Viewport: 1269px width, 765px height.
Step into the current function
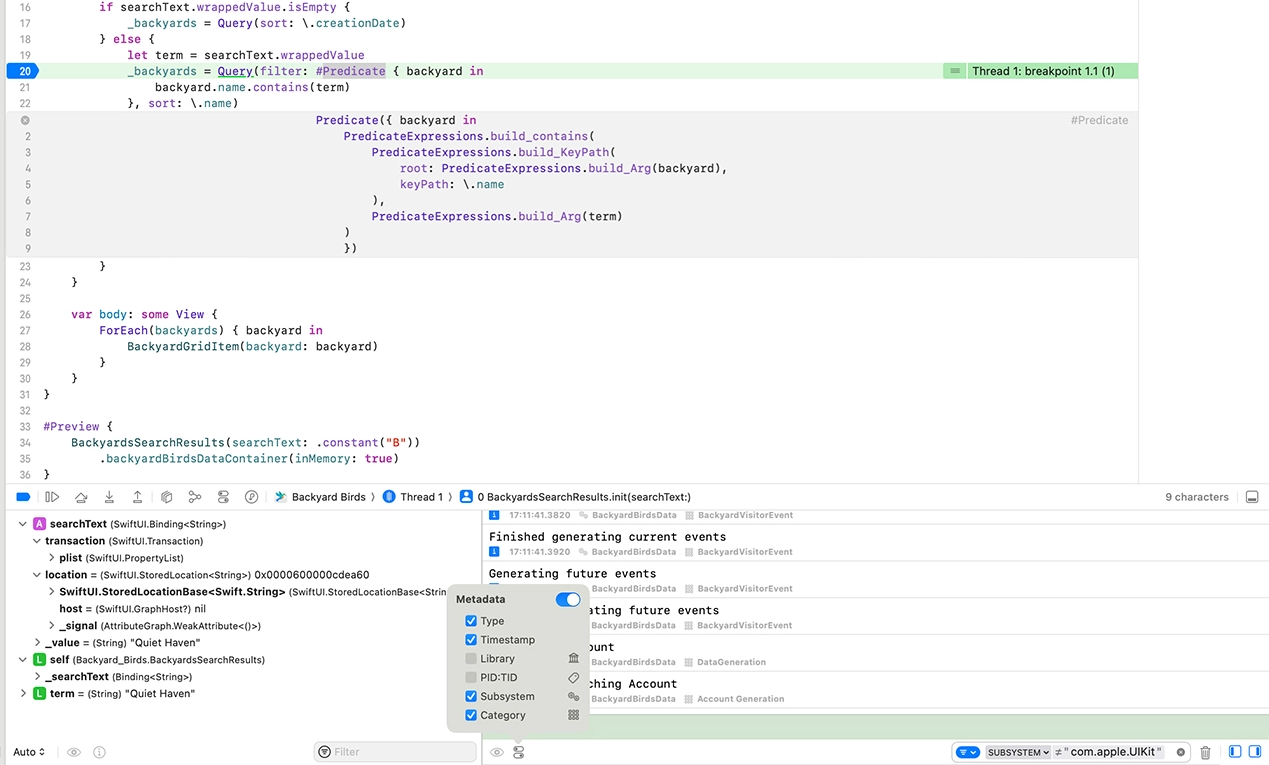point(109,497)
